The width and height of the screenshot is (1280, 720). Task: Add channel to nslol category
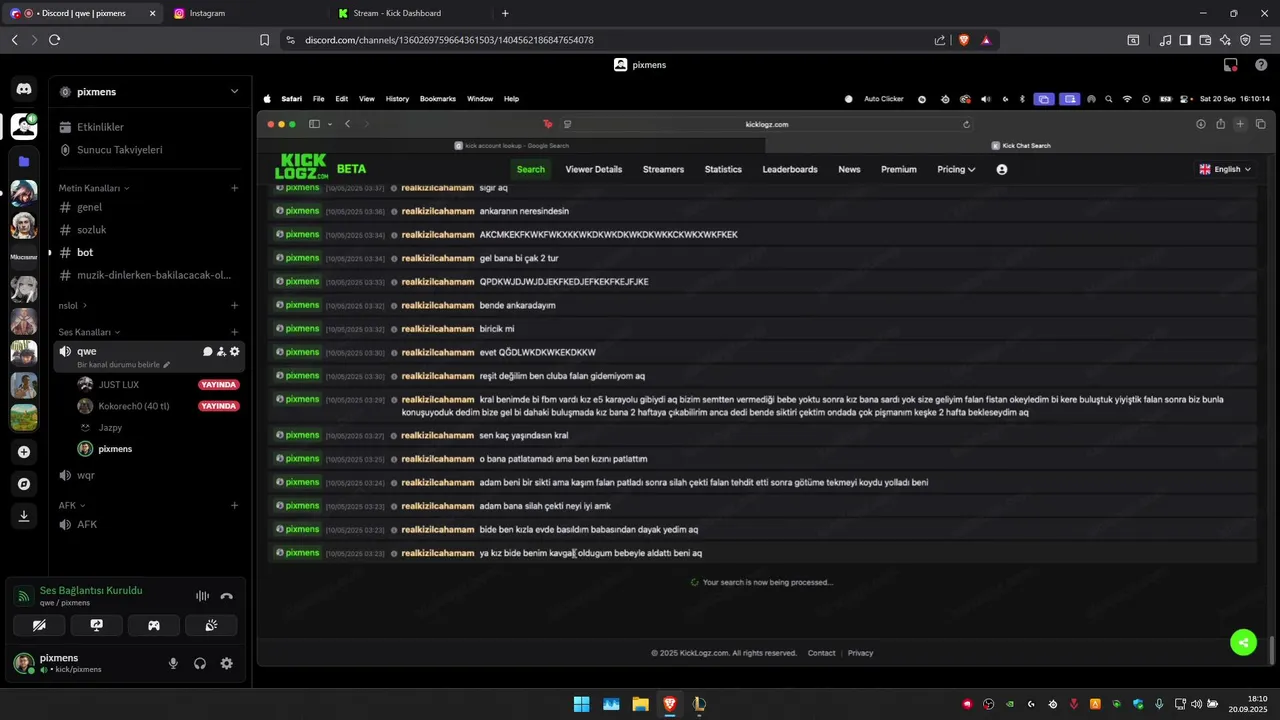pyautogui.click(x=235, y=305)
